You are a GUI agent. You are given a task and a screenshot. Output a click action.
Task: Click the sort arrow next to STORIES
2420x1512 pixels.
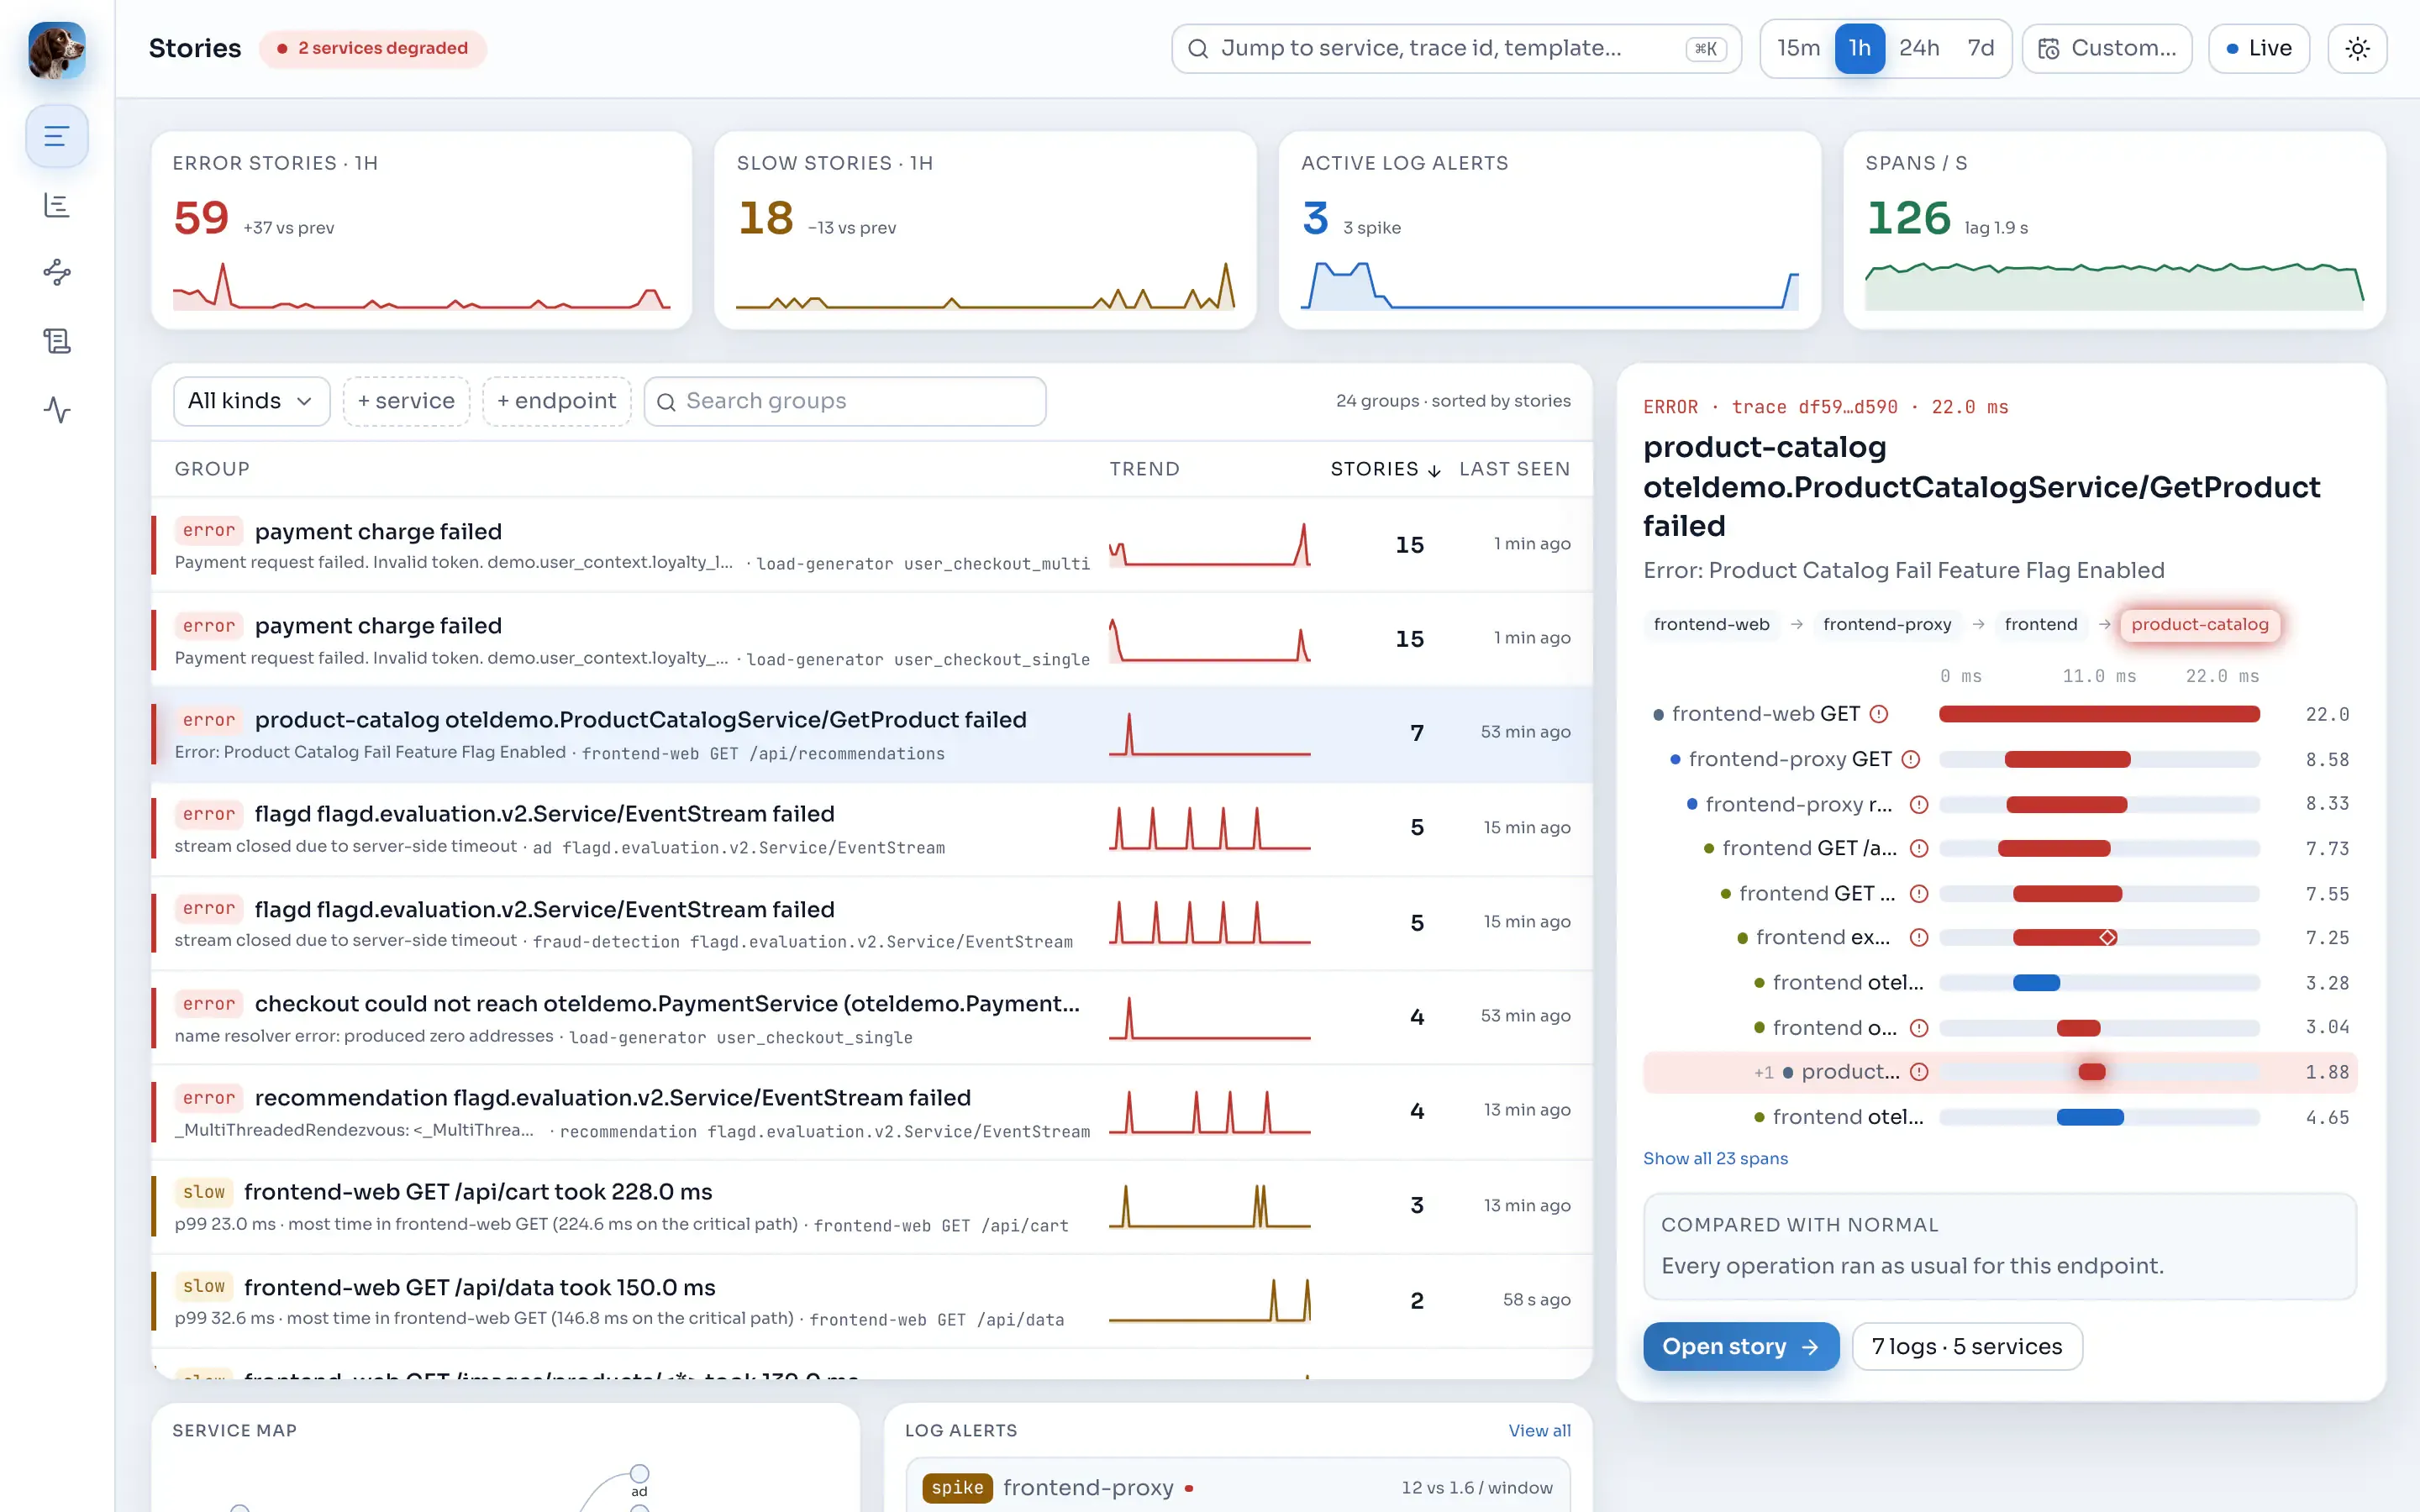tap(1434, 470)
